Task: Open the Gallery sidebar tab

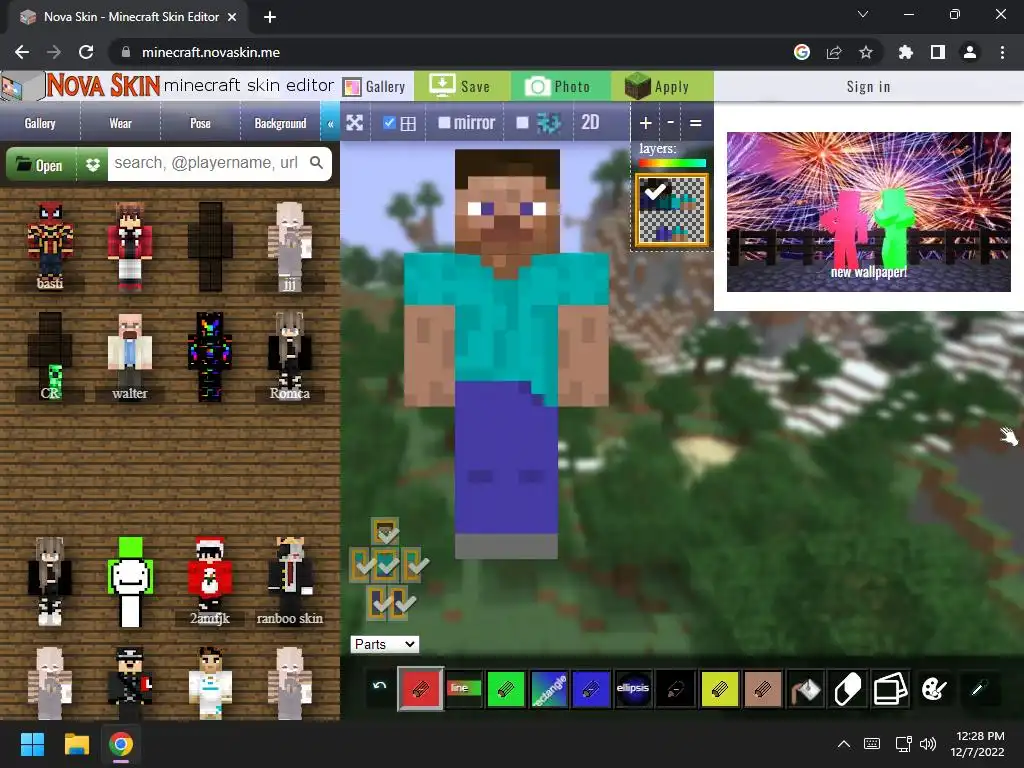Action: [40, 123]
